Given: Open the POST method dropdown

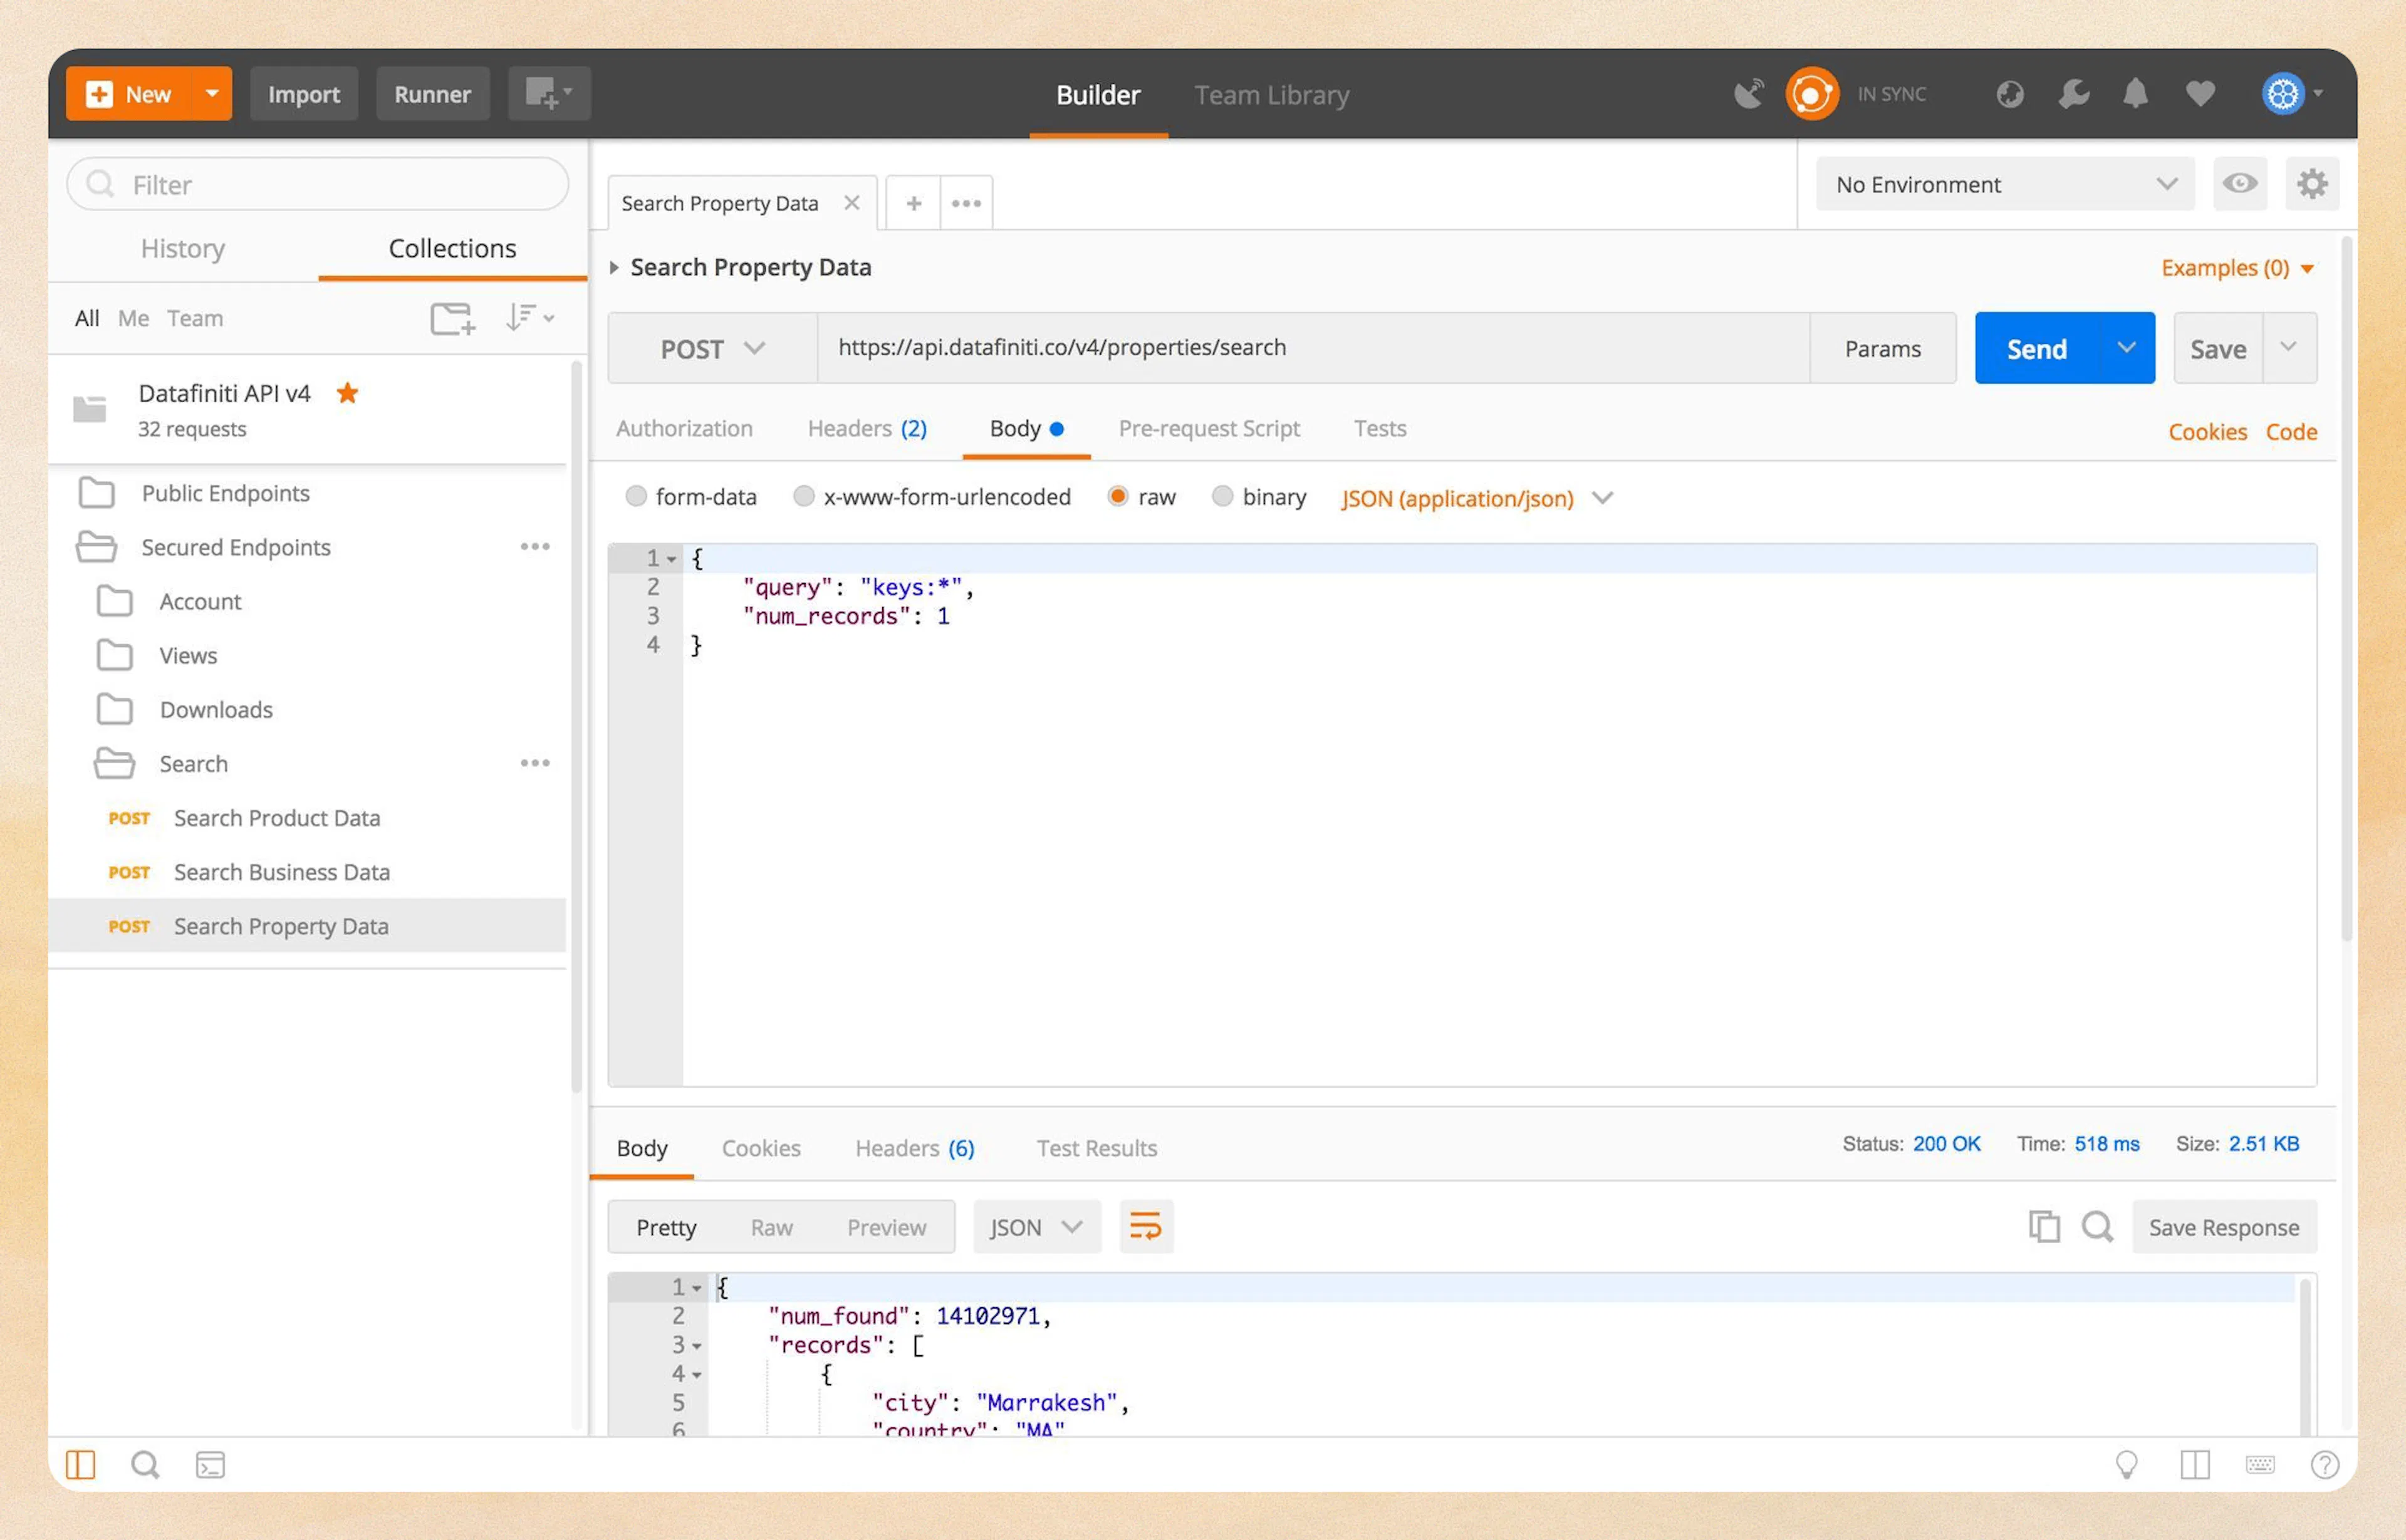Looking at the screenshot, I should tap(711, 348).
